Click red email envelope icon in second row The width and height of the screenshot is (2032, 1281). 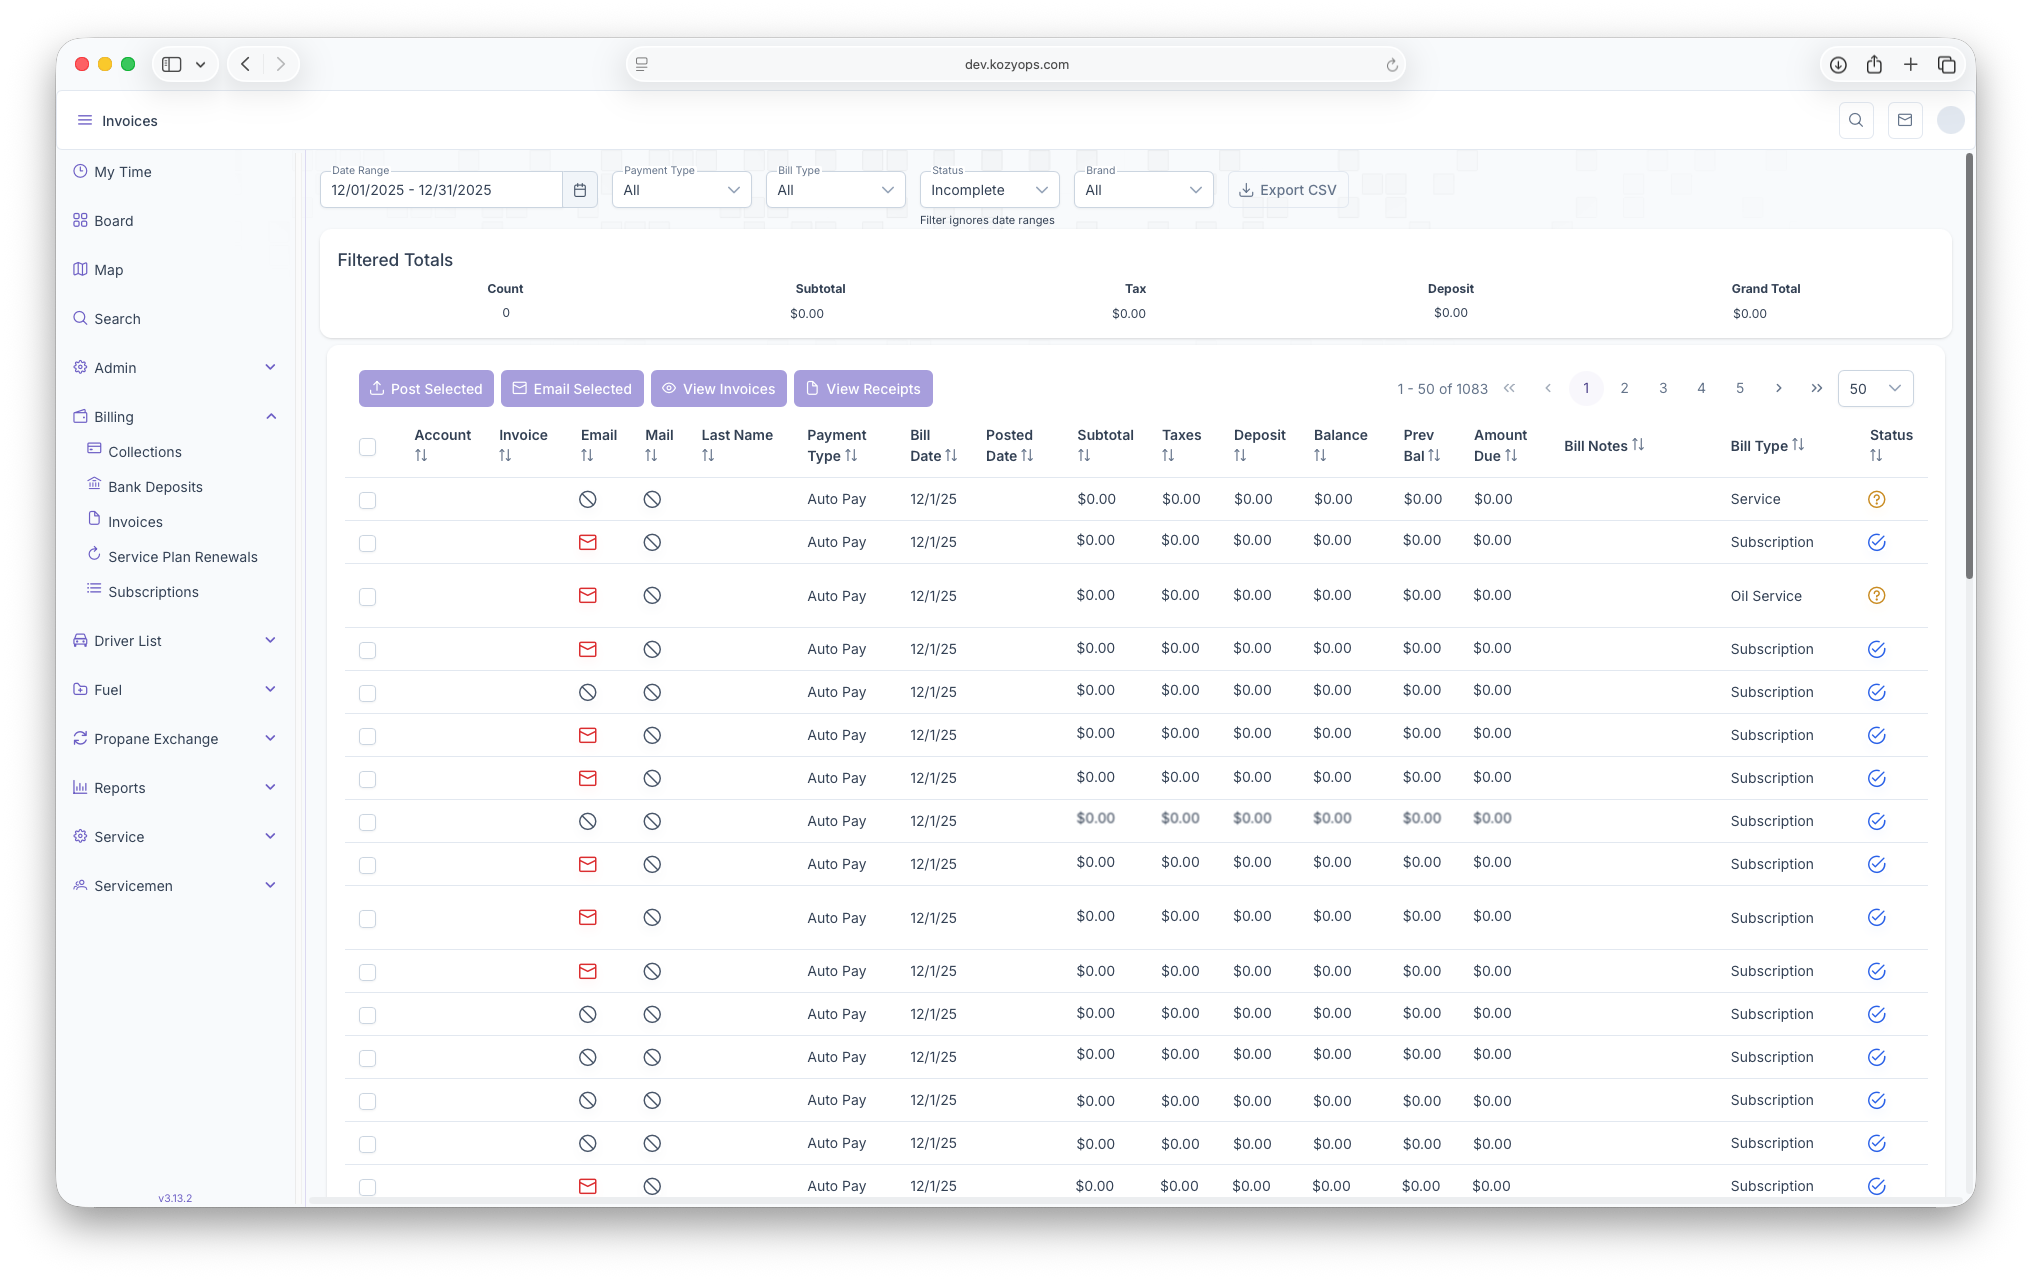(588, 542)
